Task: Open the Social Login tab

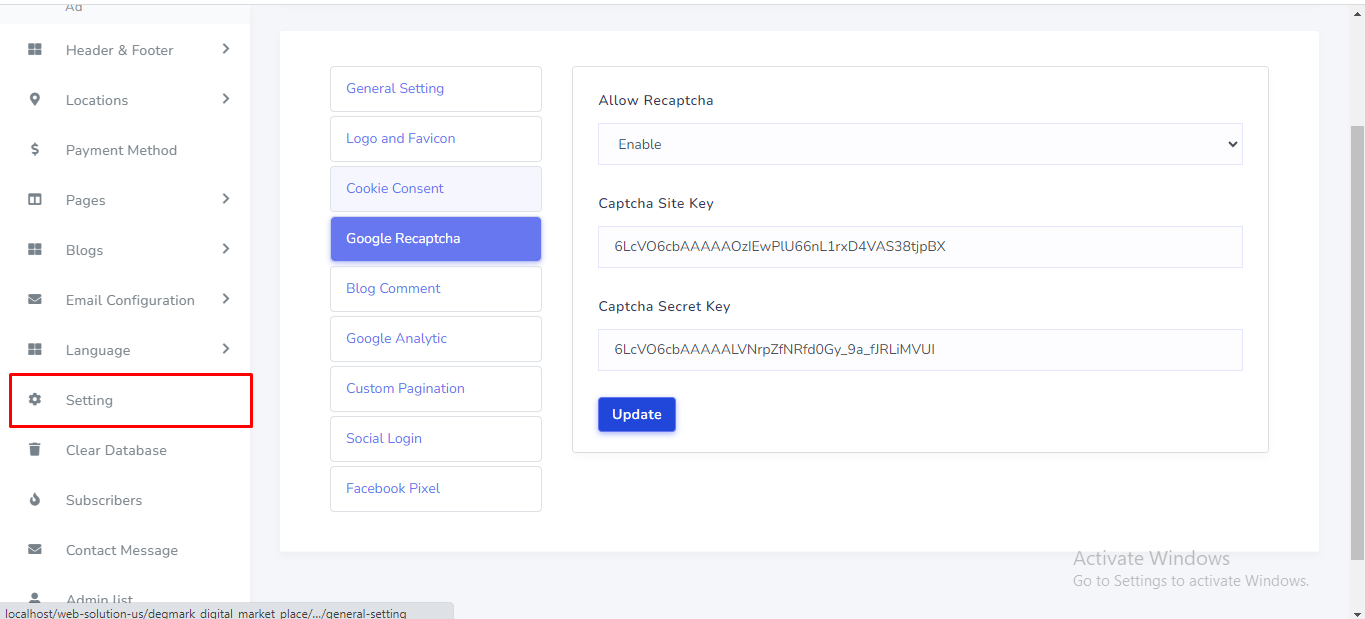Action: coord(435,439)
